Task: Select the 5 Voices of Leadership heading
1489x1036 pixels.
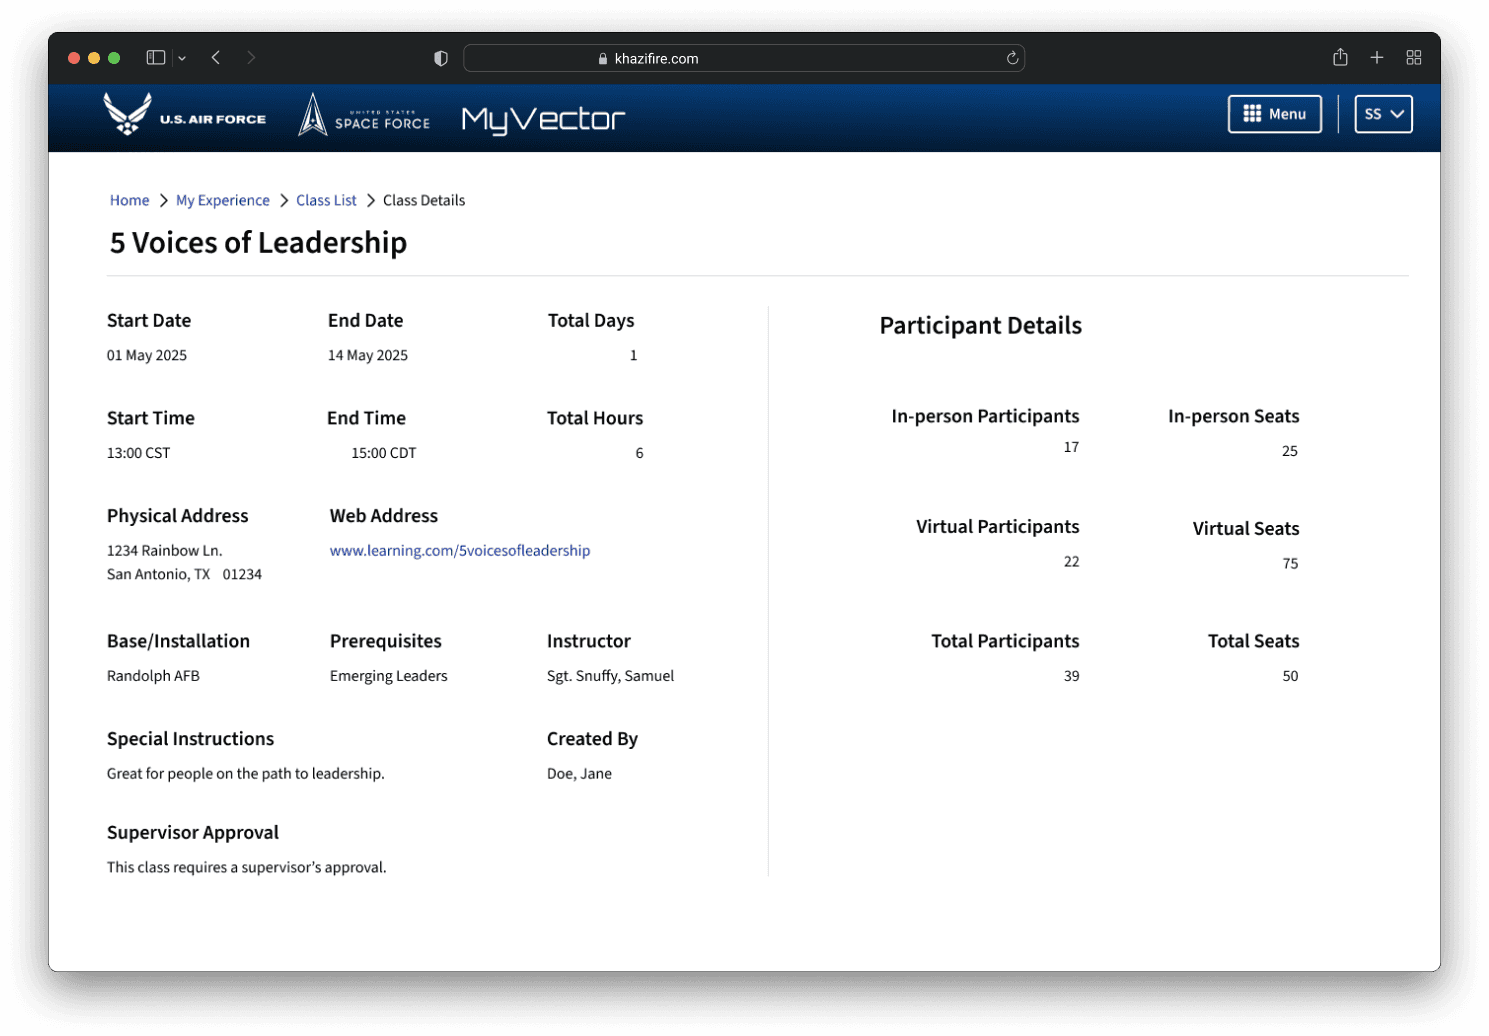Action: [258, 243]
